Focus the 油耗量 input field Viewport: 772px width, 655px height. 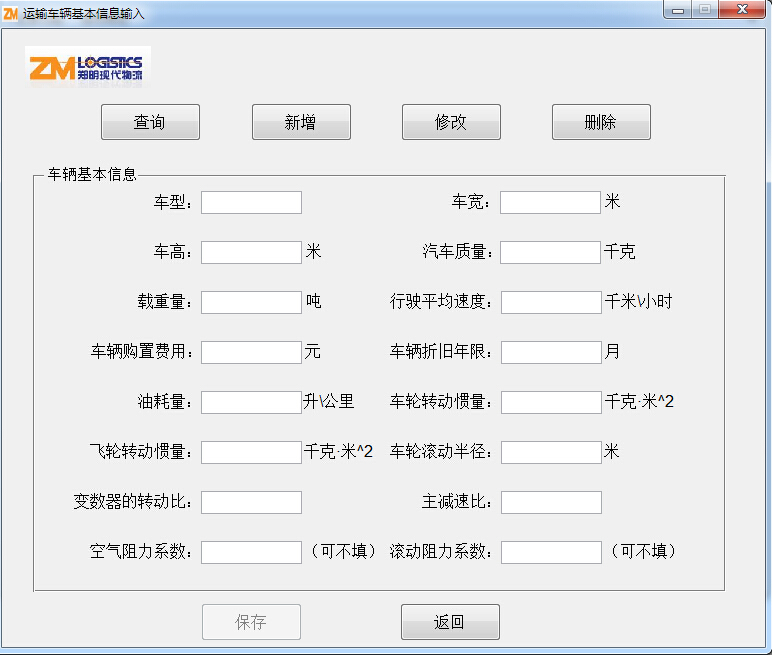click(x=251, y=402)
